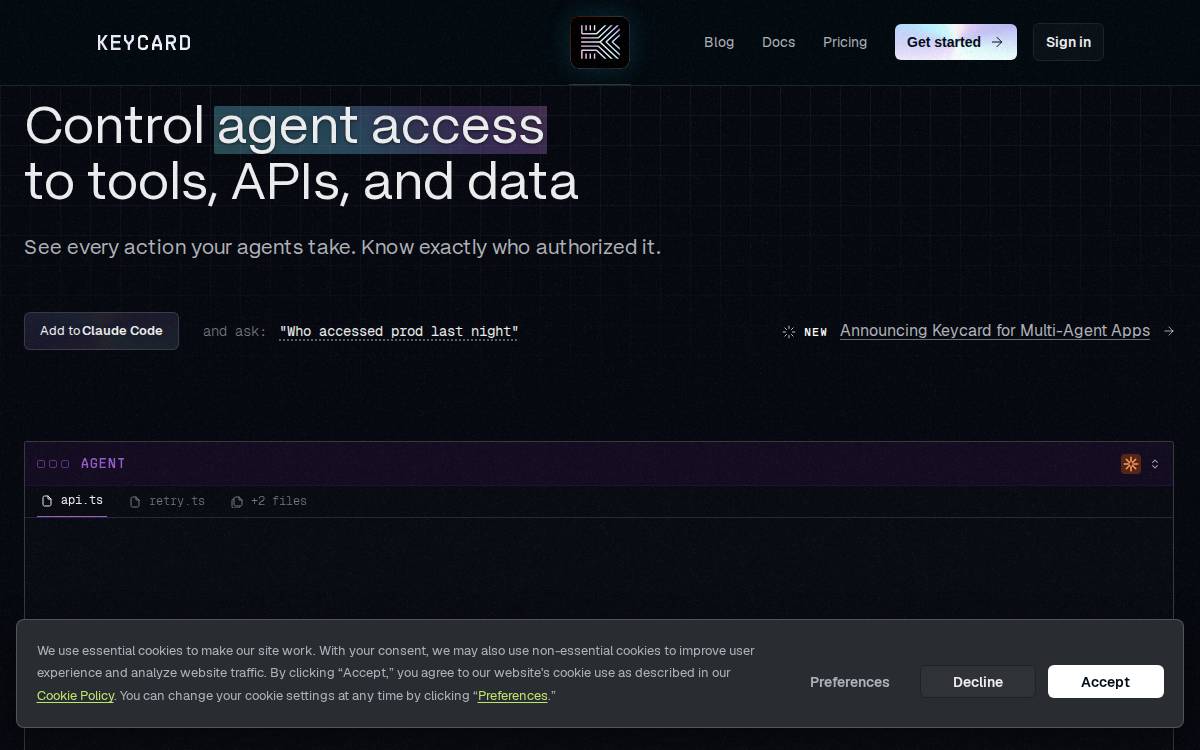The height and width of the screenshot is (750, 1200).
Task: Click the orange Claude icon in AGENT panel
Action: (1131, 464)
